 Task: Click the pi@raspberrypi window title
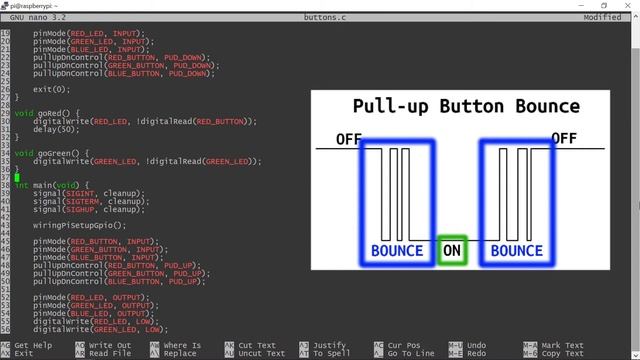point(34,6)
